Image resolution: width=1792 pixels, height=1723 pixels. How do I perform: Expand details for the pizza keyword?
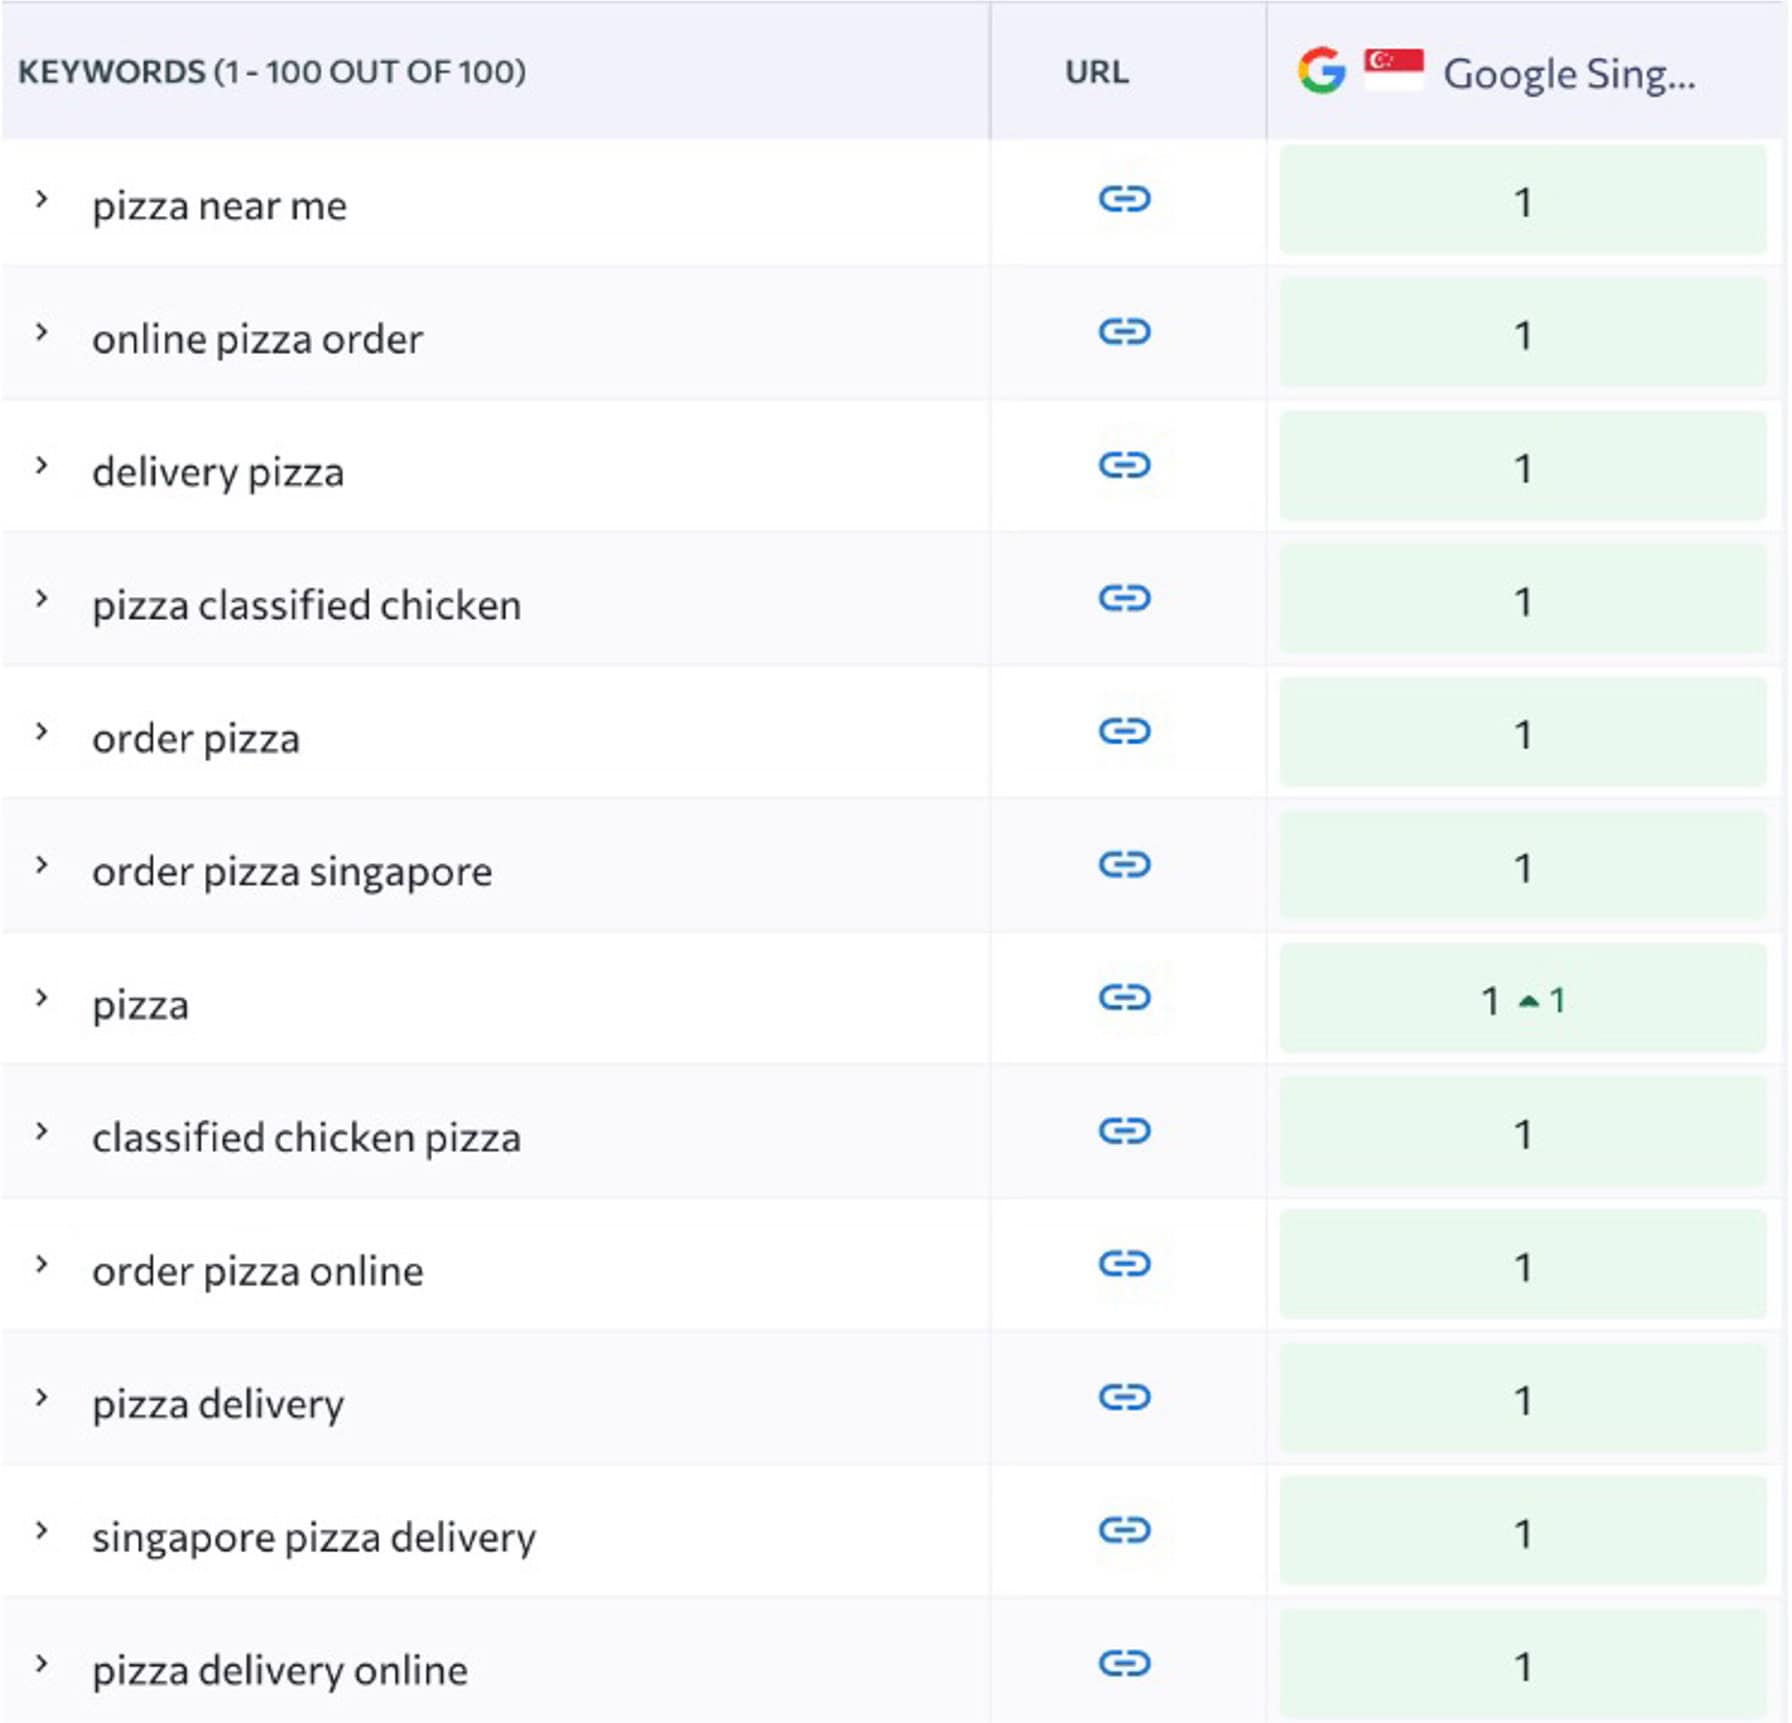point(41,998)
